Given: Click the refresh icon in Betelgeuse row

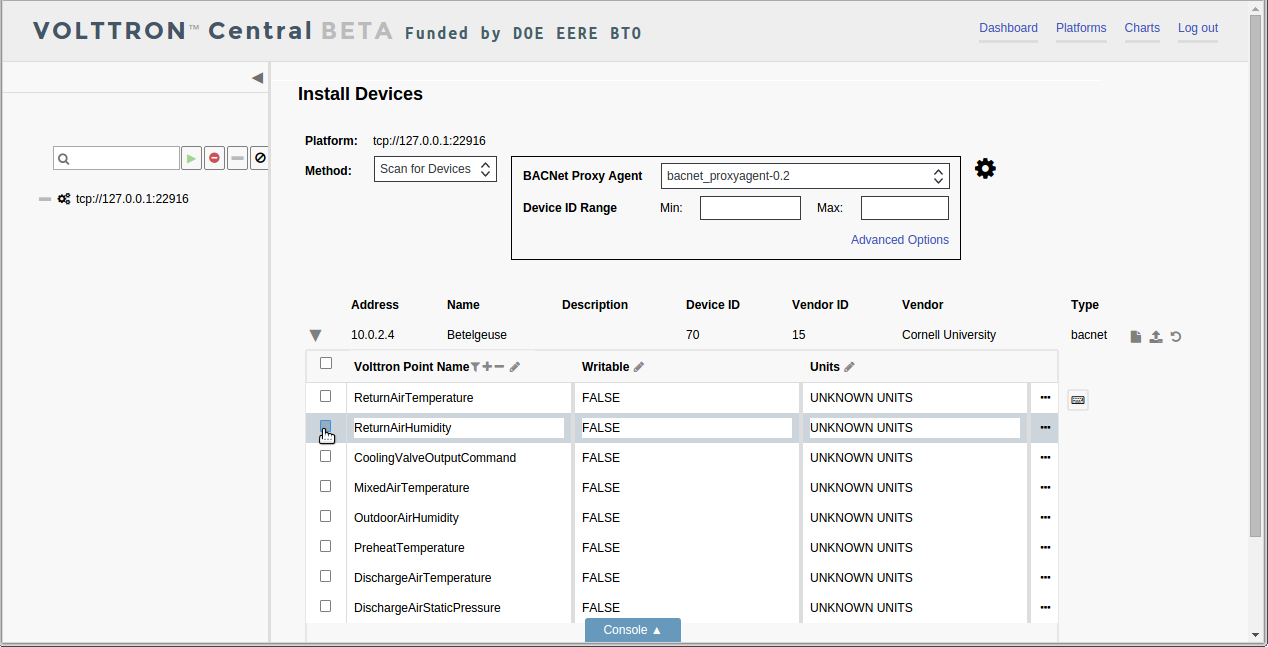Looking at the screenshot, I should tap(1176, 336).
